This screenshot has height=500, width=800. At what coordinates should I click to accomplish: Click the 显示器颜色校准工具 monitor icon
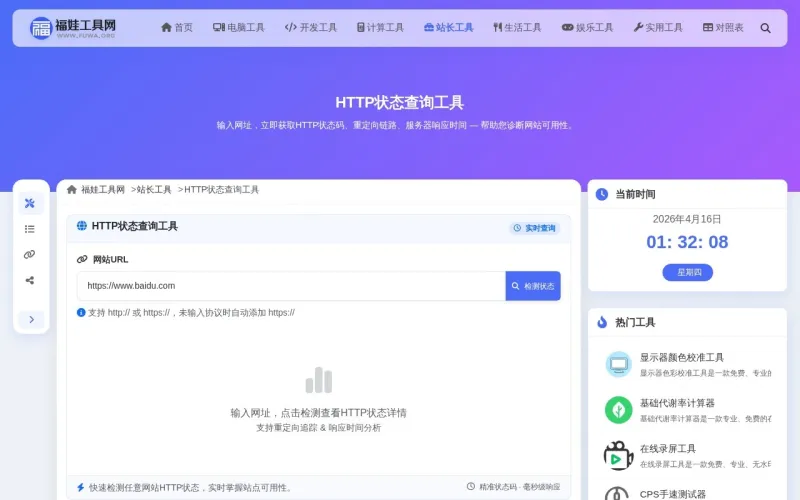click(x=618, y=364)
